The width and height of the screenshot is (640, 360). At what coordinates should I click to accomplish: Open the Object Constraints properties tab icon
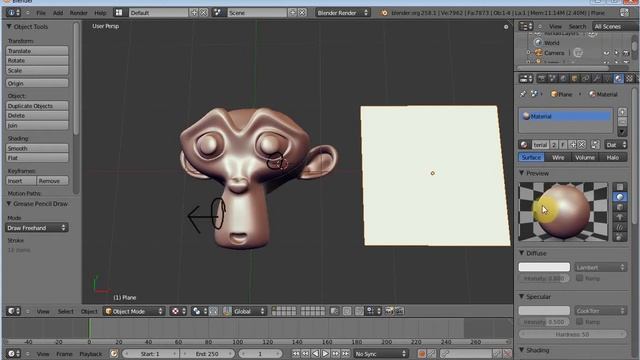pos(586,78)
